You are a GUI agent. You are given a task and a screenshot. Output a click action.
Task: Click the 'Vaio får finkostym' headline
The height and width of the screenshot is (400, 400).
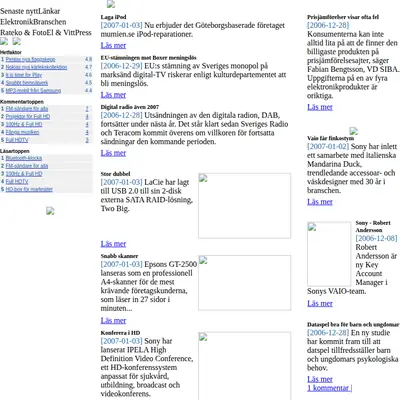[331, 138]
